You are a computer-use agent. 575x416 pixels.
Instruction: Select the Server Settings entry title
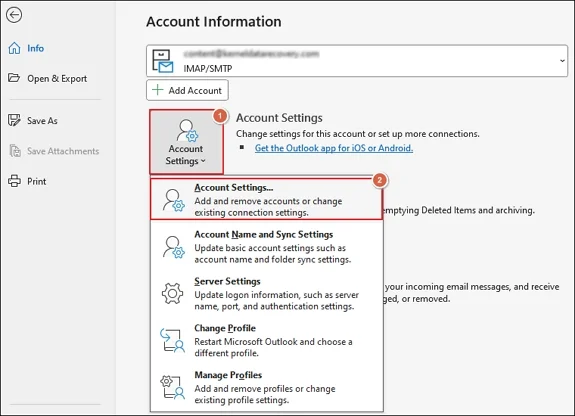227,281
